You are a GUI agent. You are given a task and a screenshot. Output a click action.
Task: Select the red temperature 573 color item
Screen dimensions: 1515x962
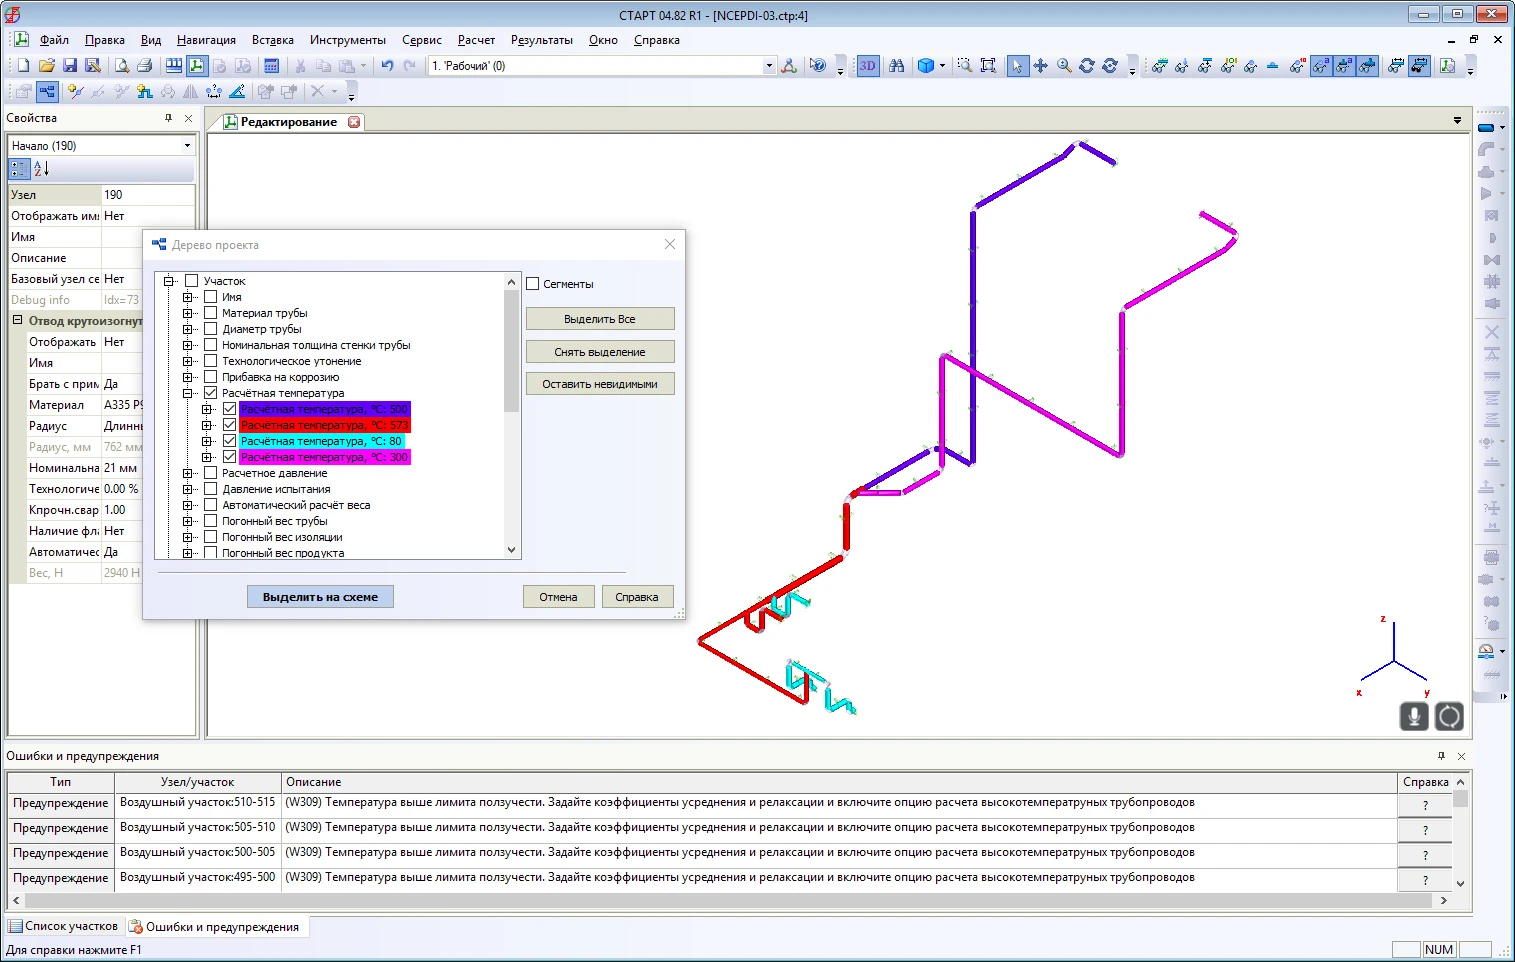pyautogui.click(x=324, y=425)
